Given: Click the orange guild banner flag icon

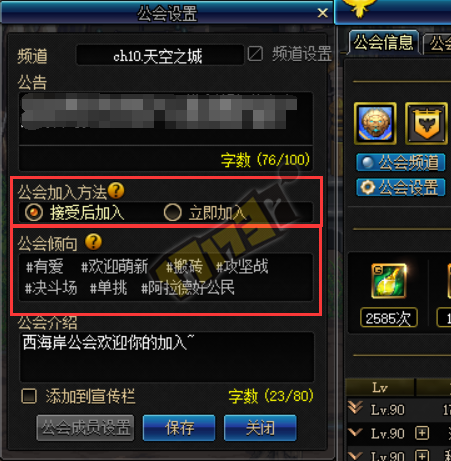Looking at the screenshot, I should tap(426, 124).
